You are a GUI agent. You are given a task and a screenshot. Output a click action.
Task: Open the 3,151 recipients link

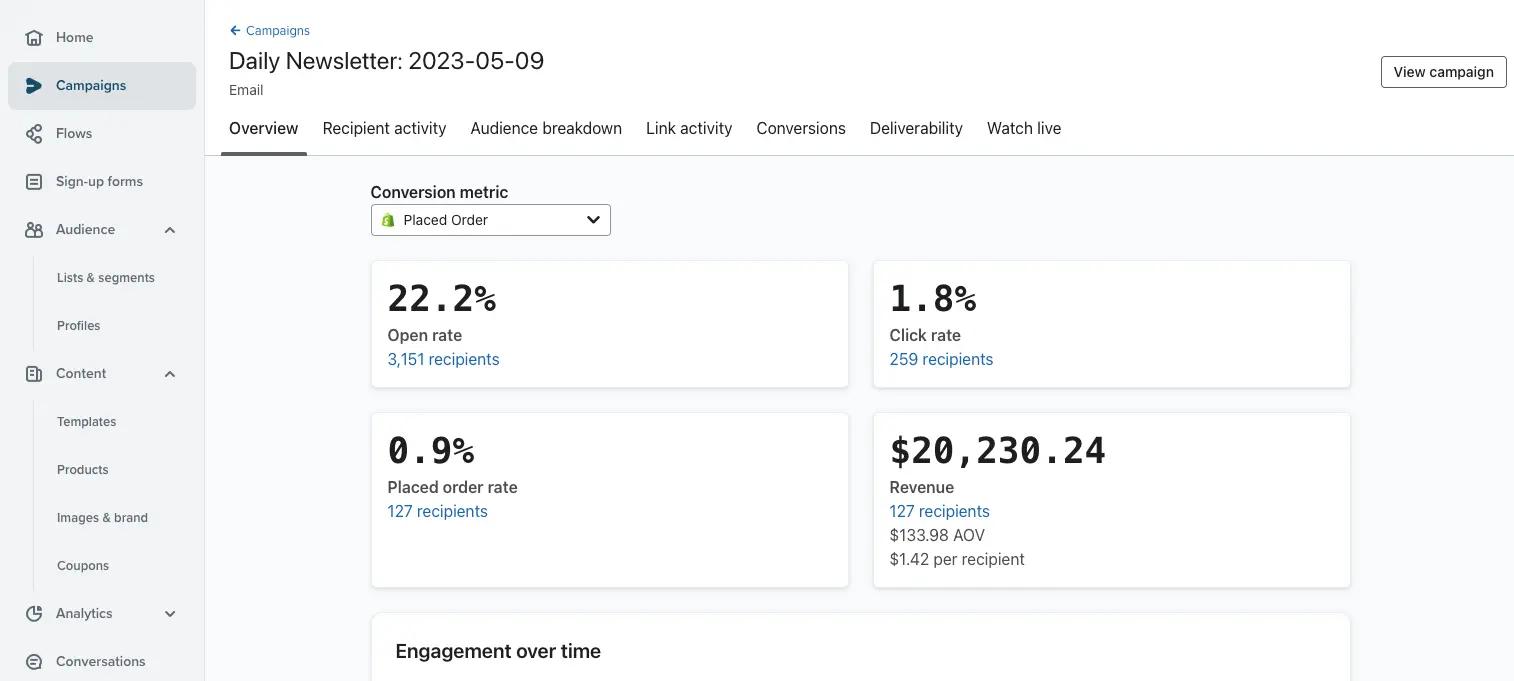pos(443,359)
